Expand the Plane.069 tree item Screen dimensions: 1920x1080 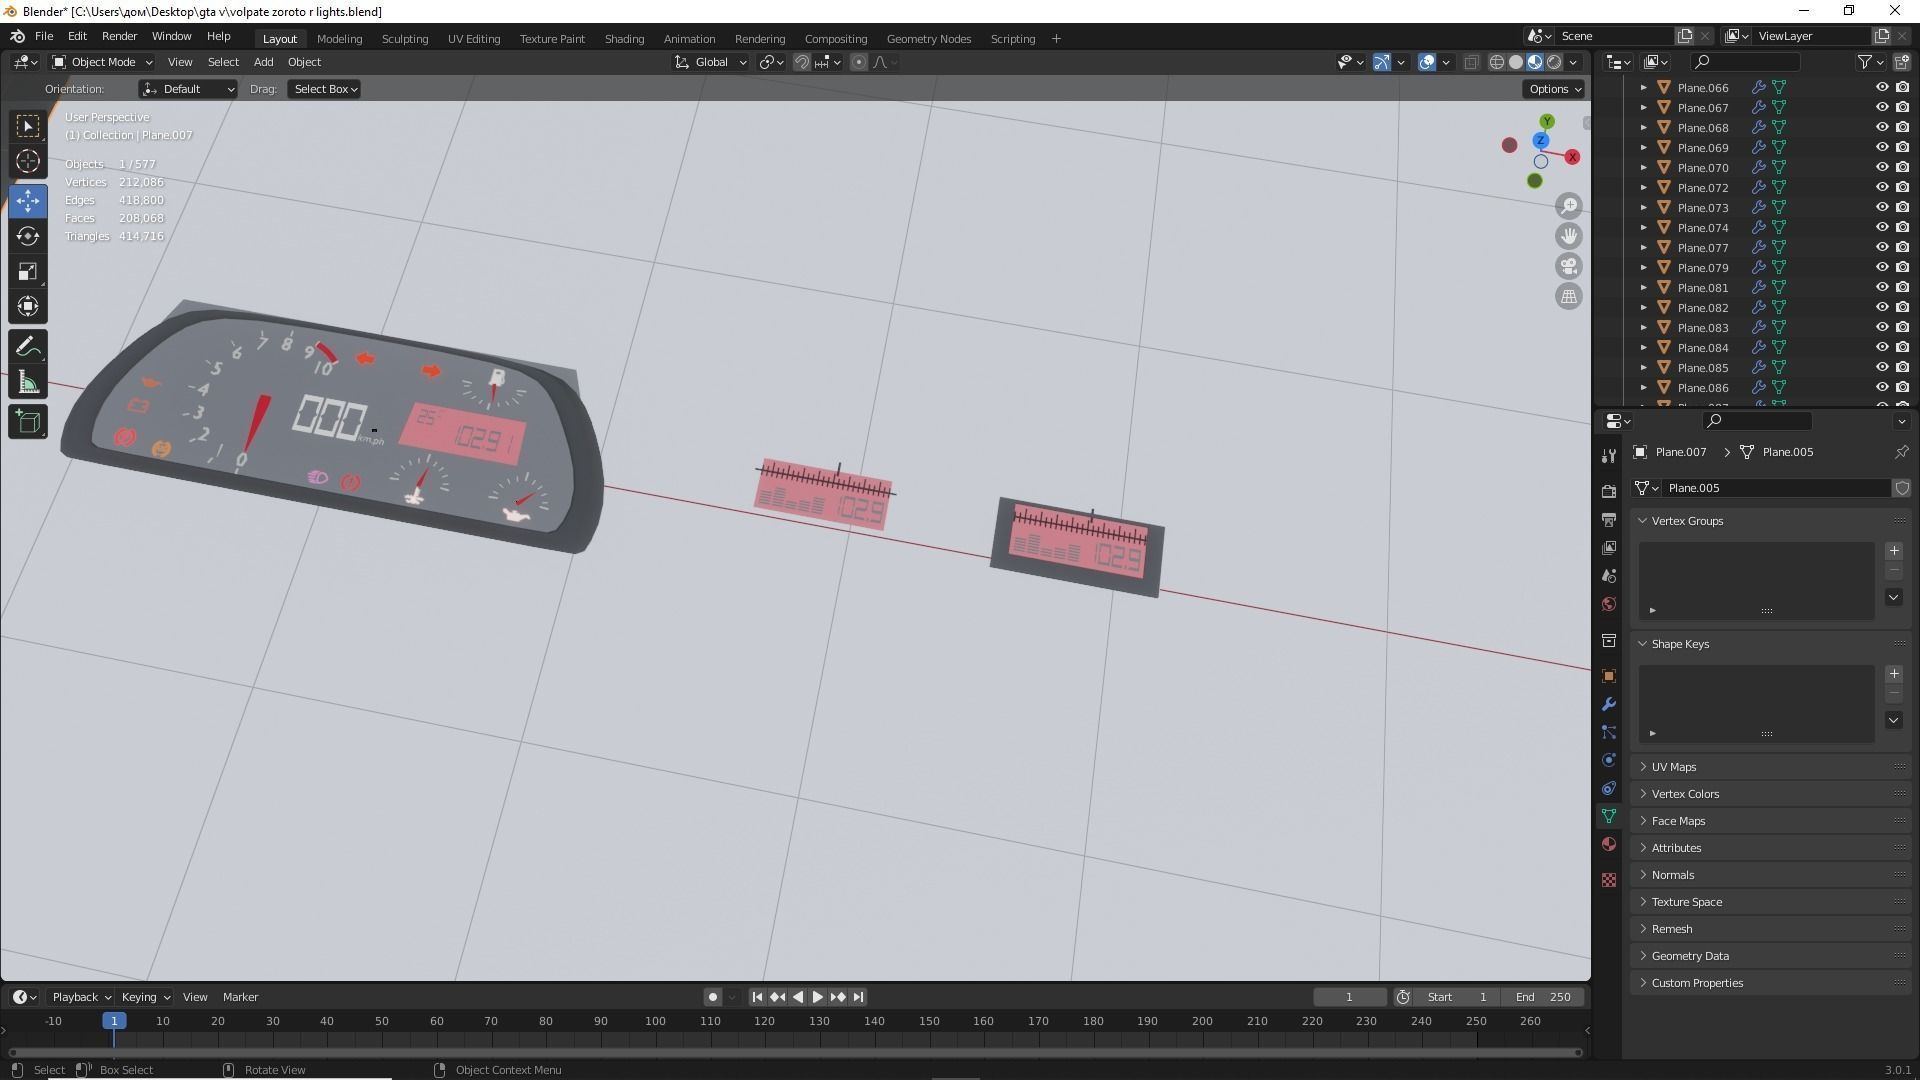pyautogui.click(x=1643, y=148)
